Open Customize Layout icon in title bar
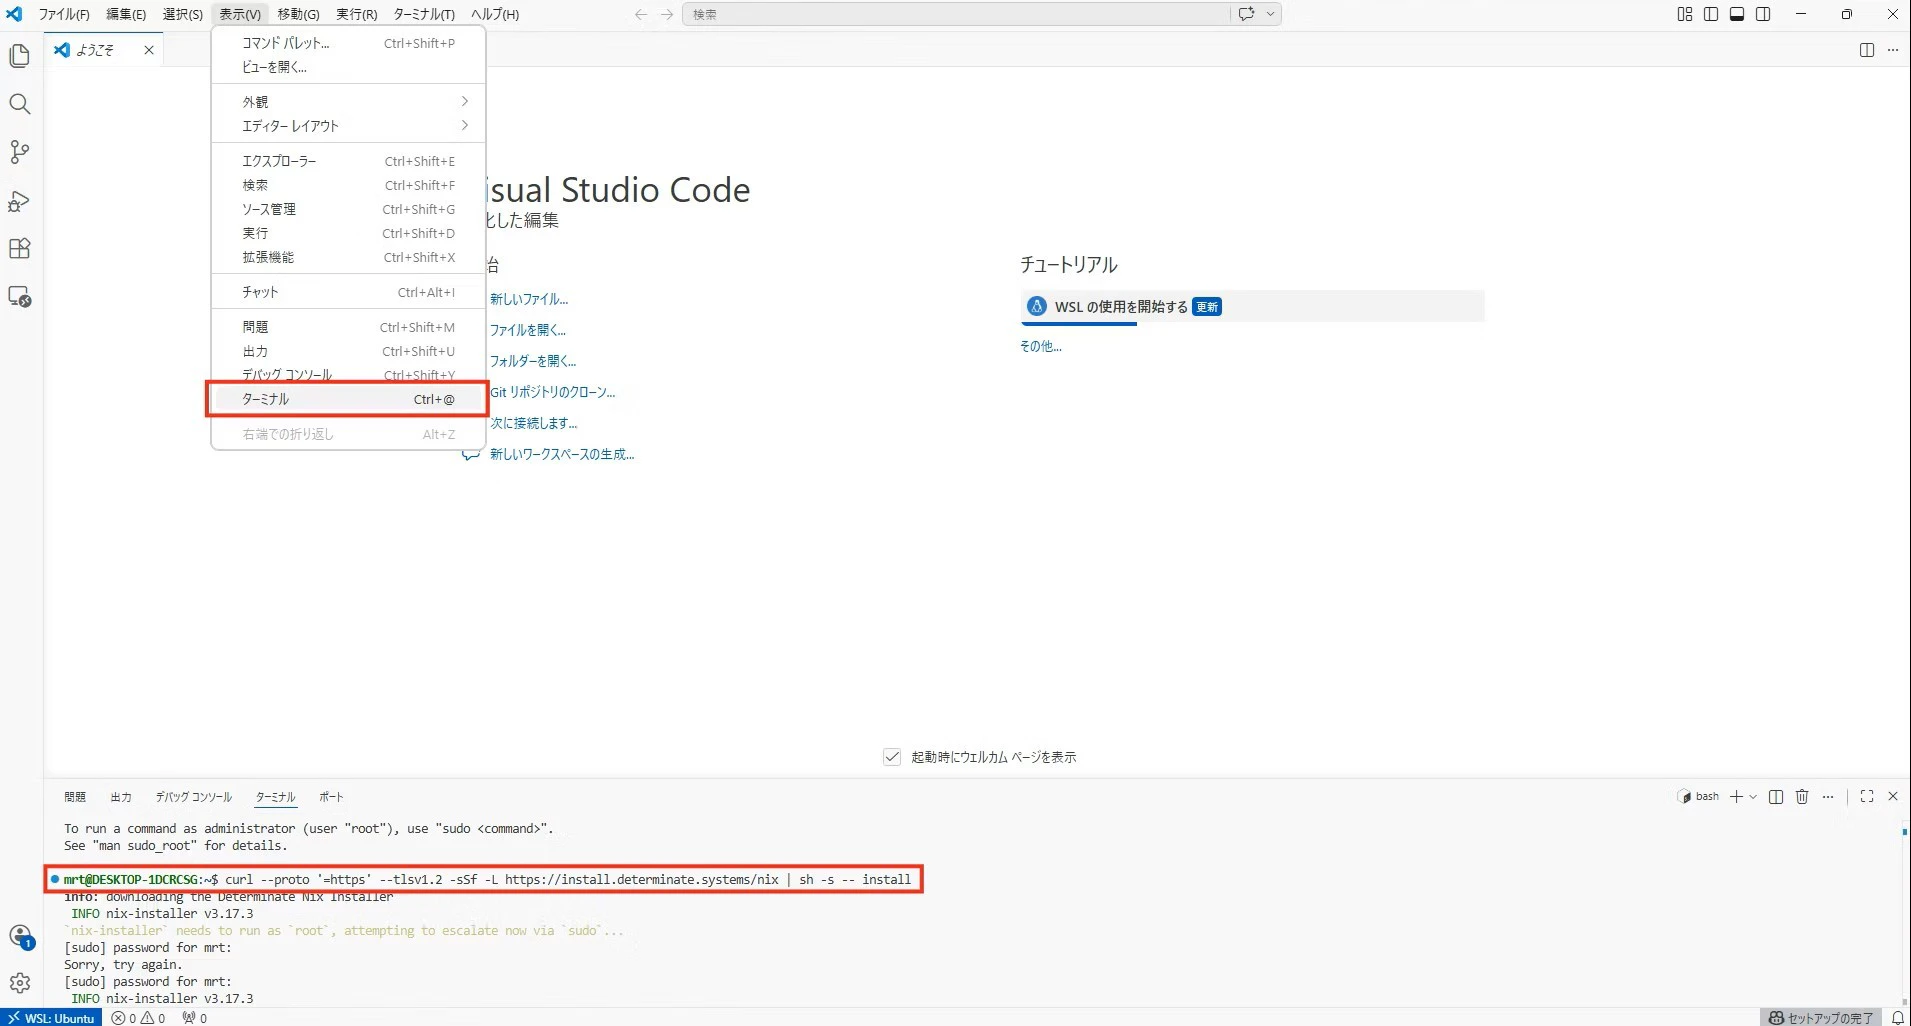The height and width of the screenshot is (1026, 1911). click(x=1685, y=14)
